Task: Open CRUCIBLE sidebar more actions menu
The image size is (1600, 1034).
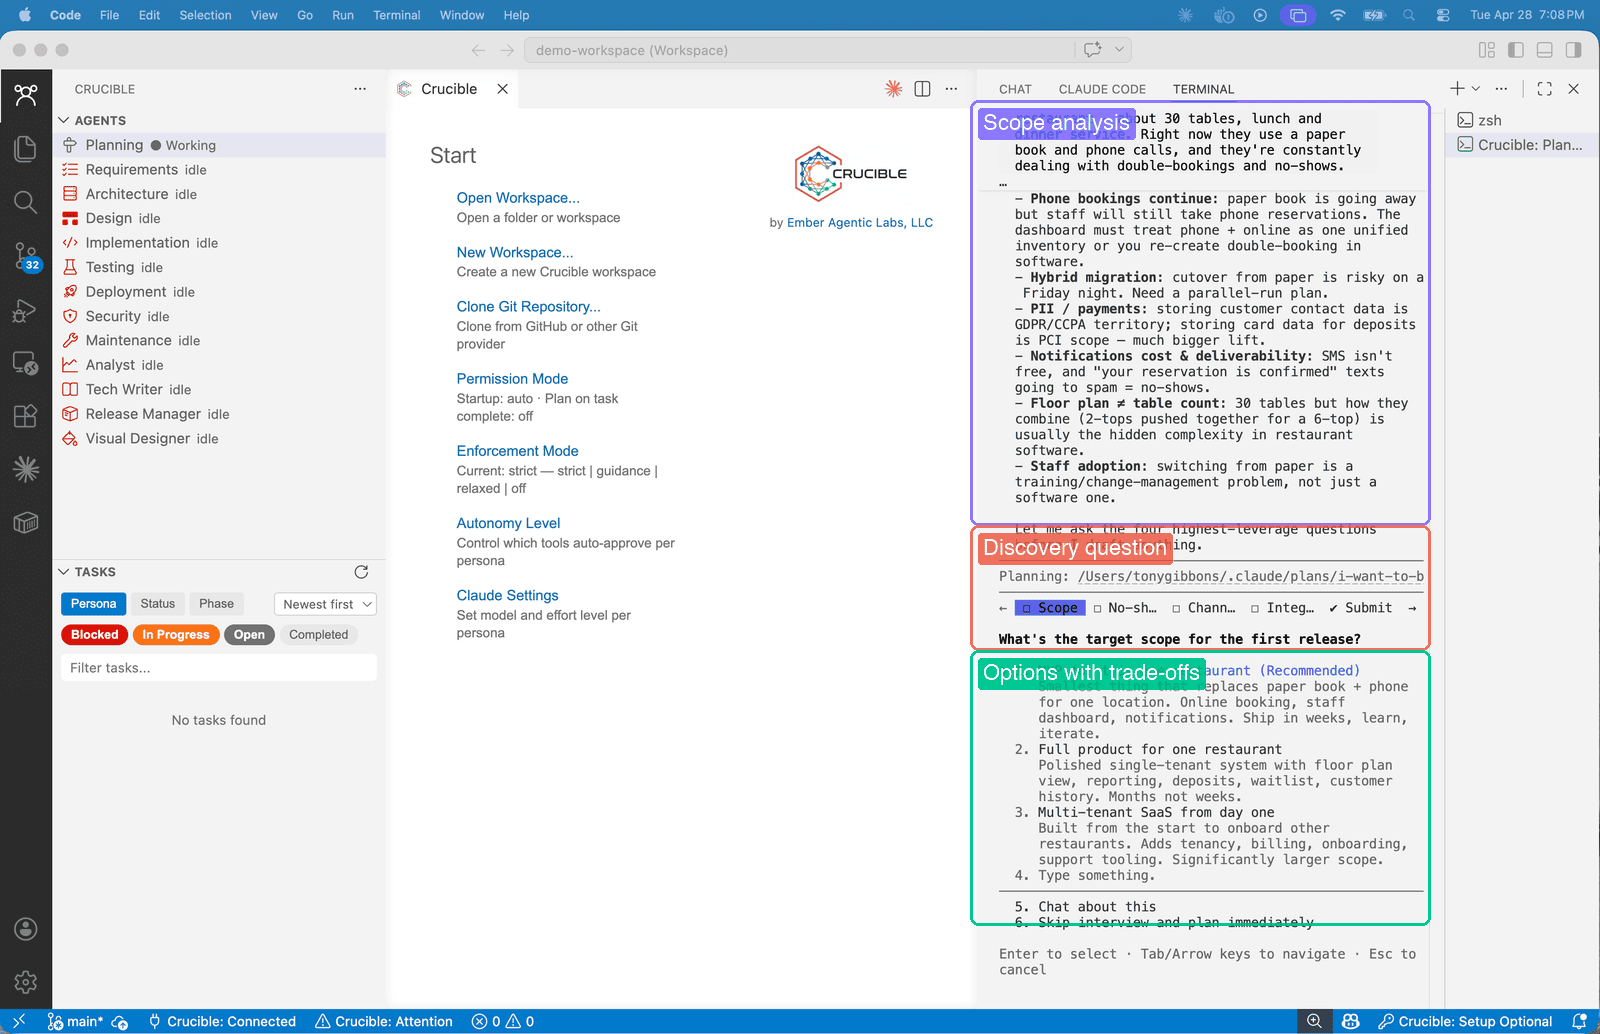Action: point(360,89)
